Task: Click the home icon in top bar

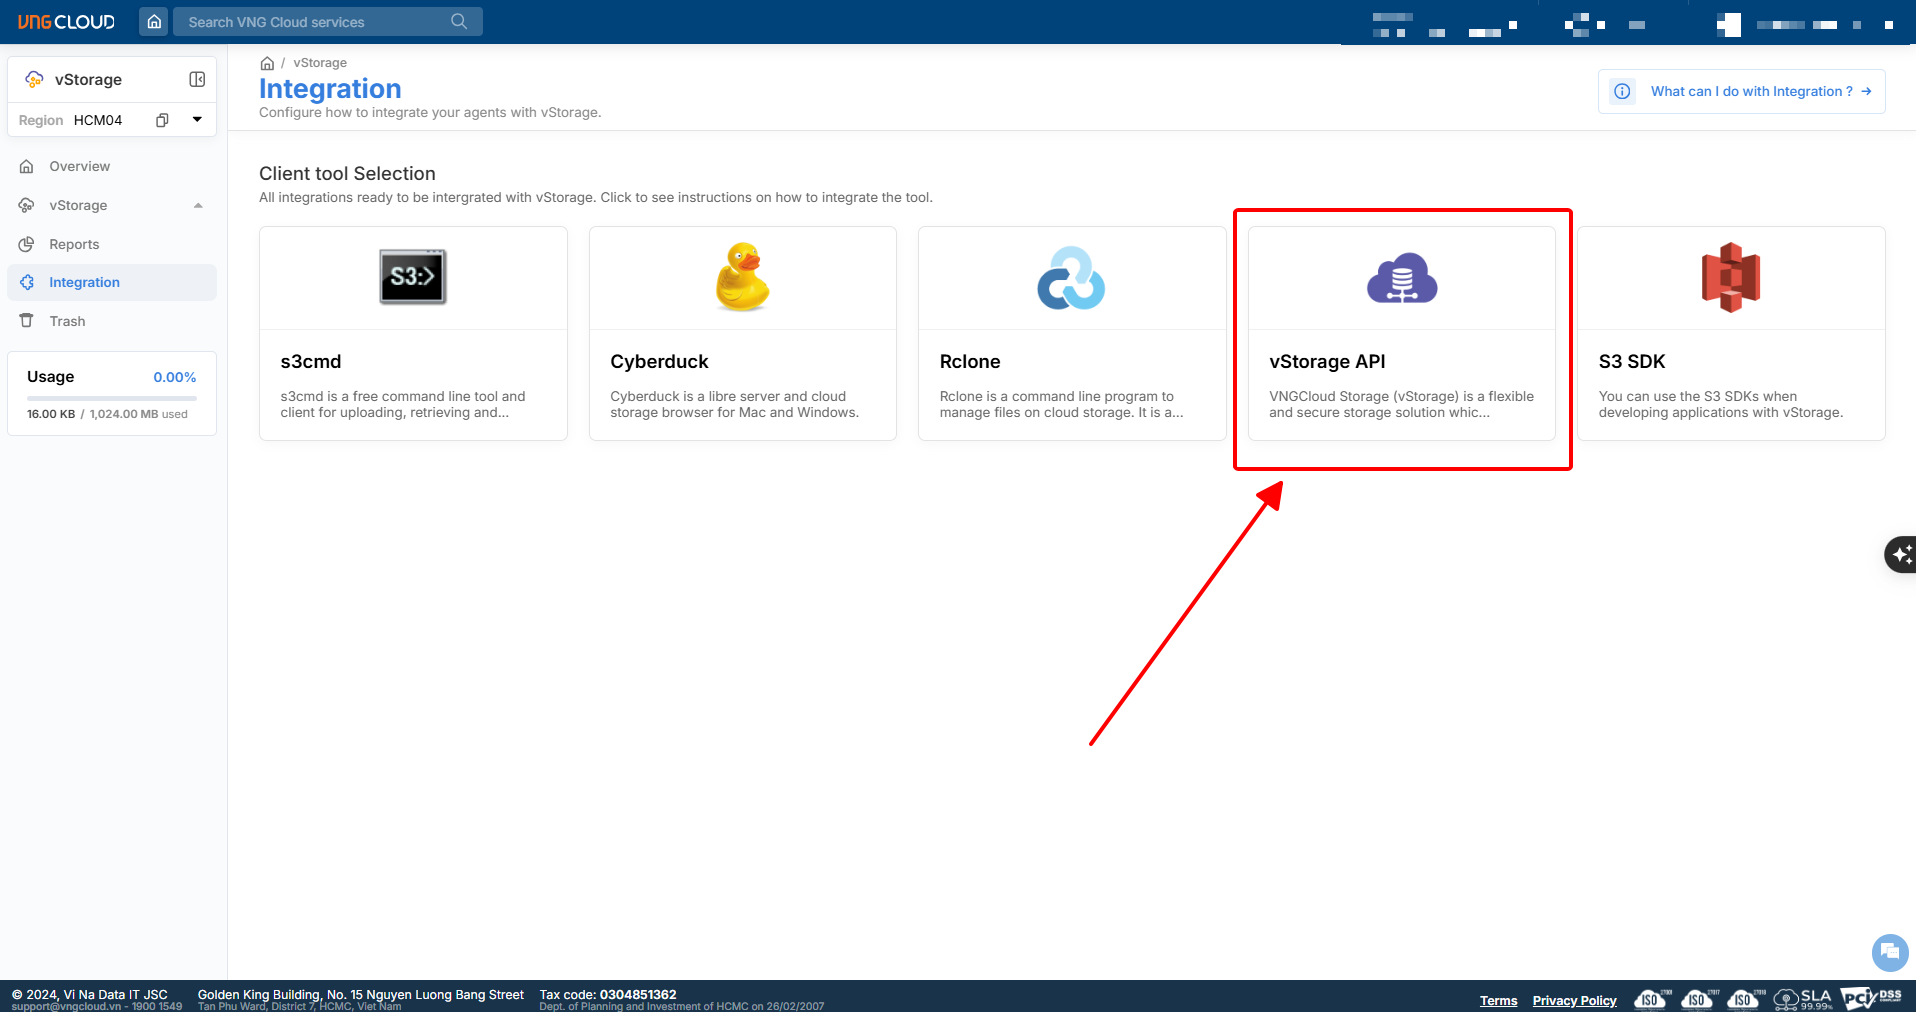Action: 154,21
